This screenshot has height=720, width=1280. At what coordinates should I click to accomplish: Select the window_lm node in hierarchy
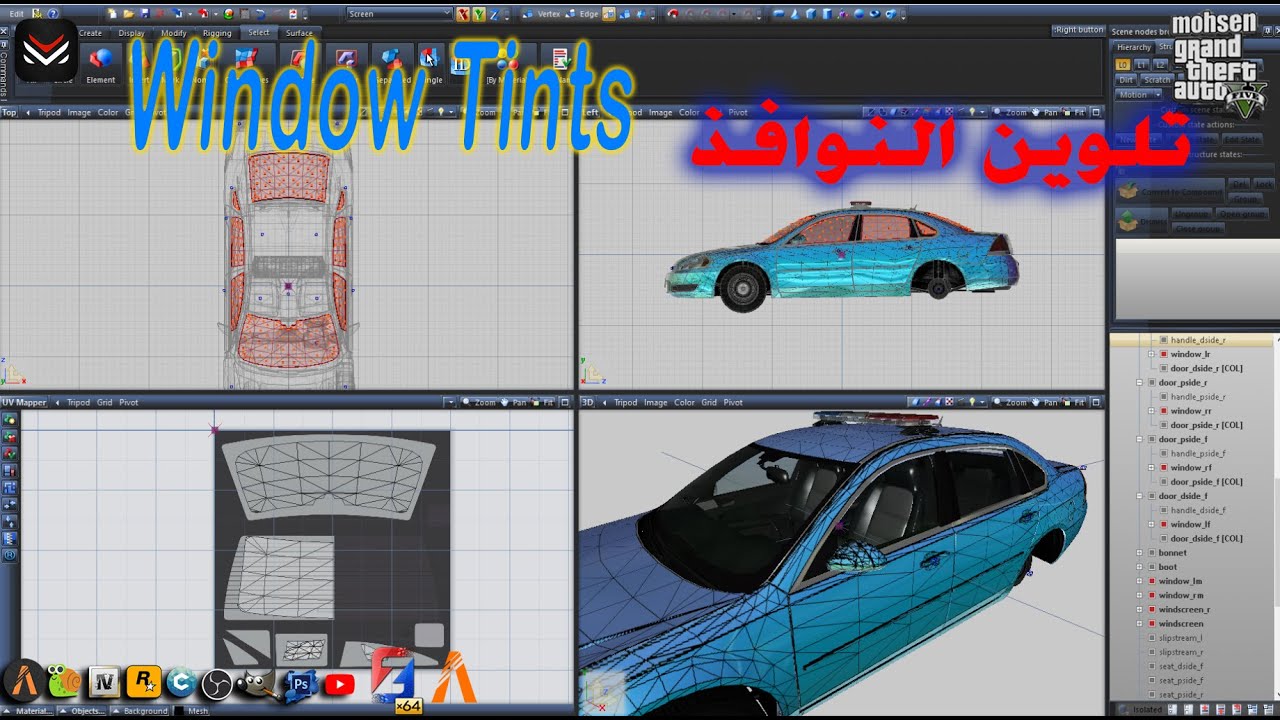1180,581
